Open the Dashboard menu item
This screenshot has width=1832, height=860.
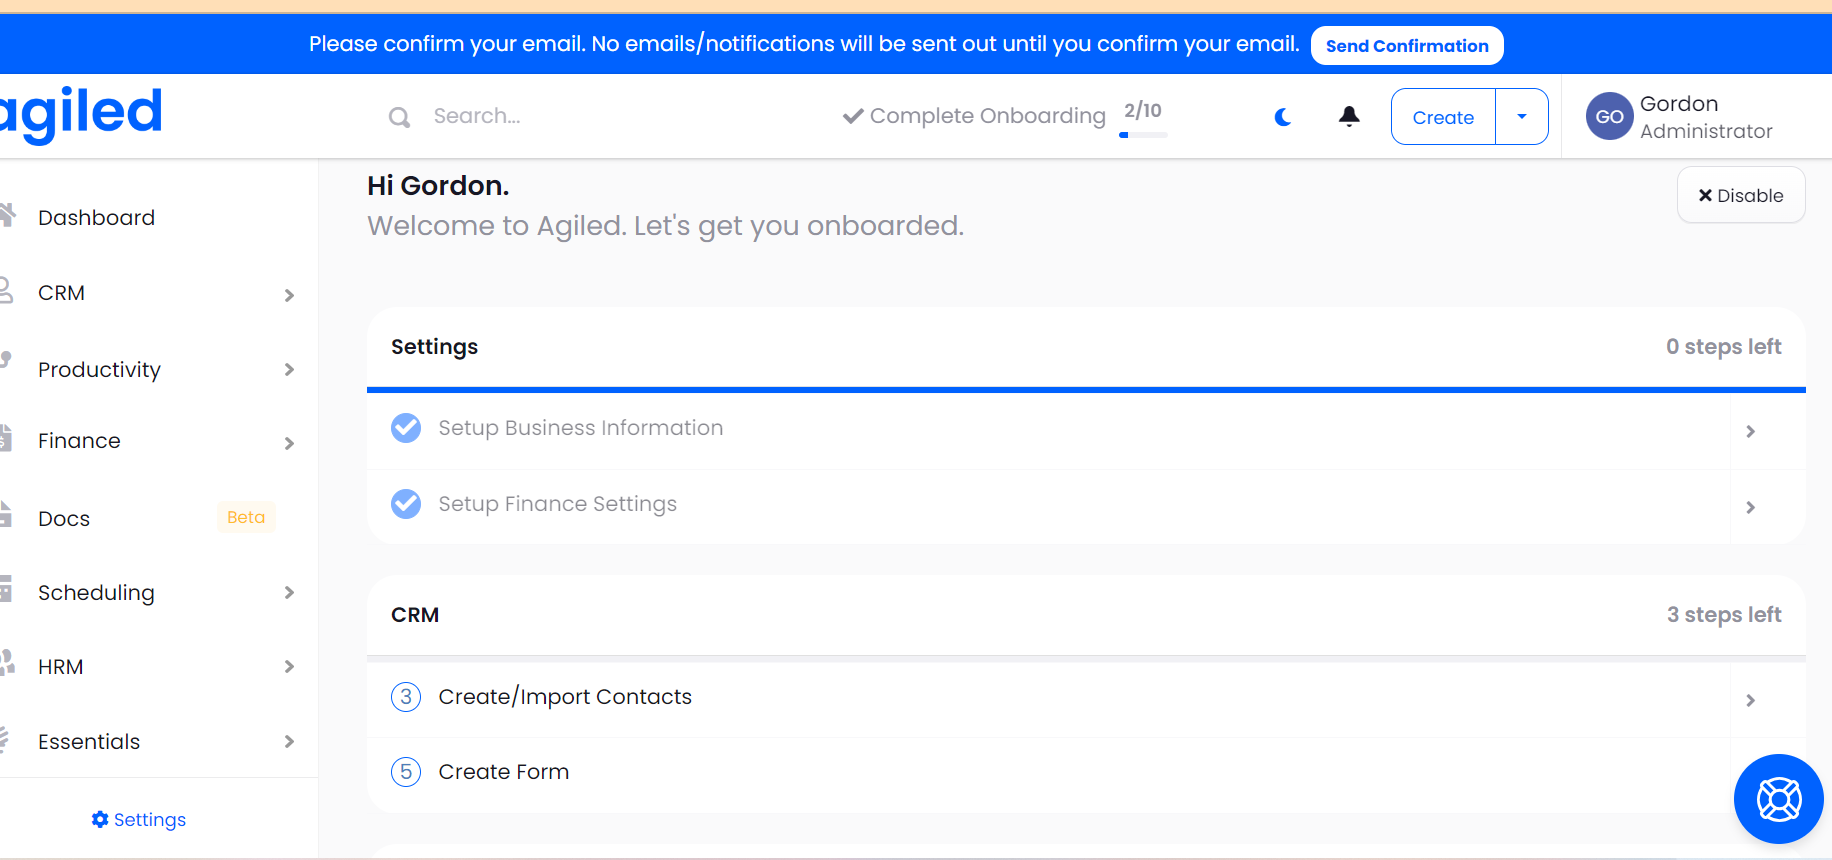(x=96, y=218)
